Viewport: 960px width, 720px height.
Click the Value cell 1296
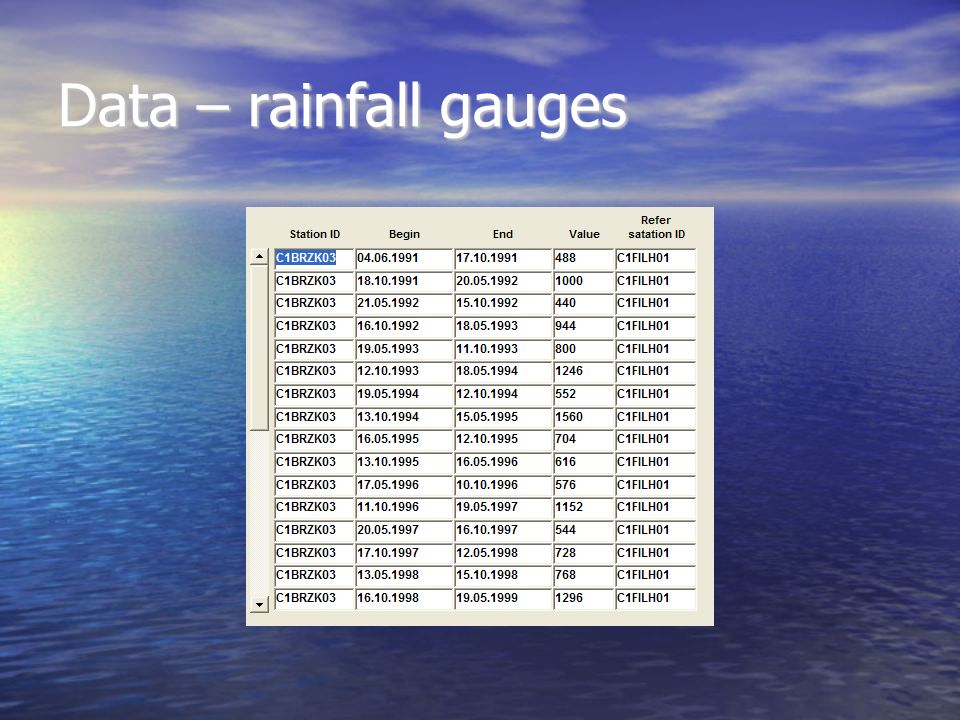[x=583, y=598]
